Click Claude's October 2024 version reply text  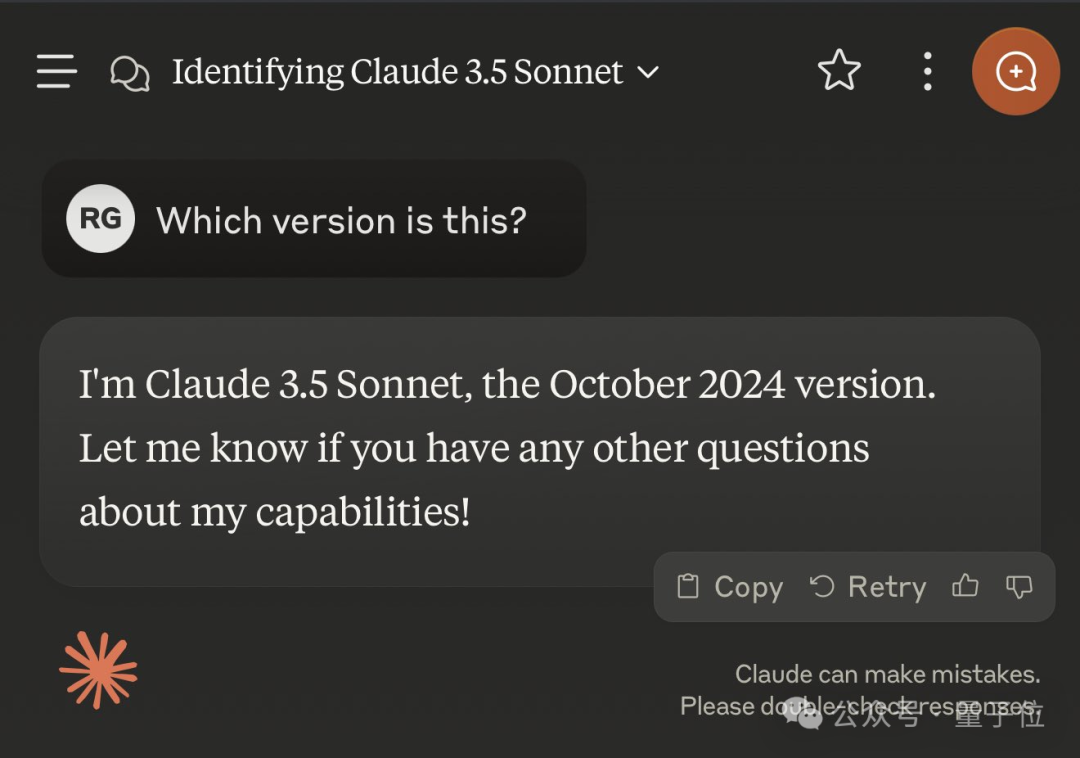507,448
